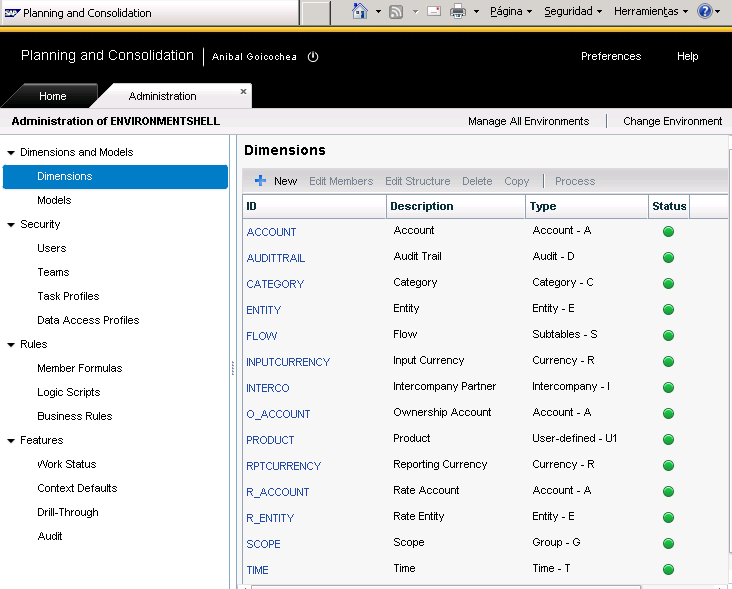
Task: Click the IE Home icon
Action: pyautogui.click(x=360, y=12)
